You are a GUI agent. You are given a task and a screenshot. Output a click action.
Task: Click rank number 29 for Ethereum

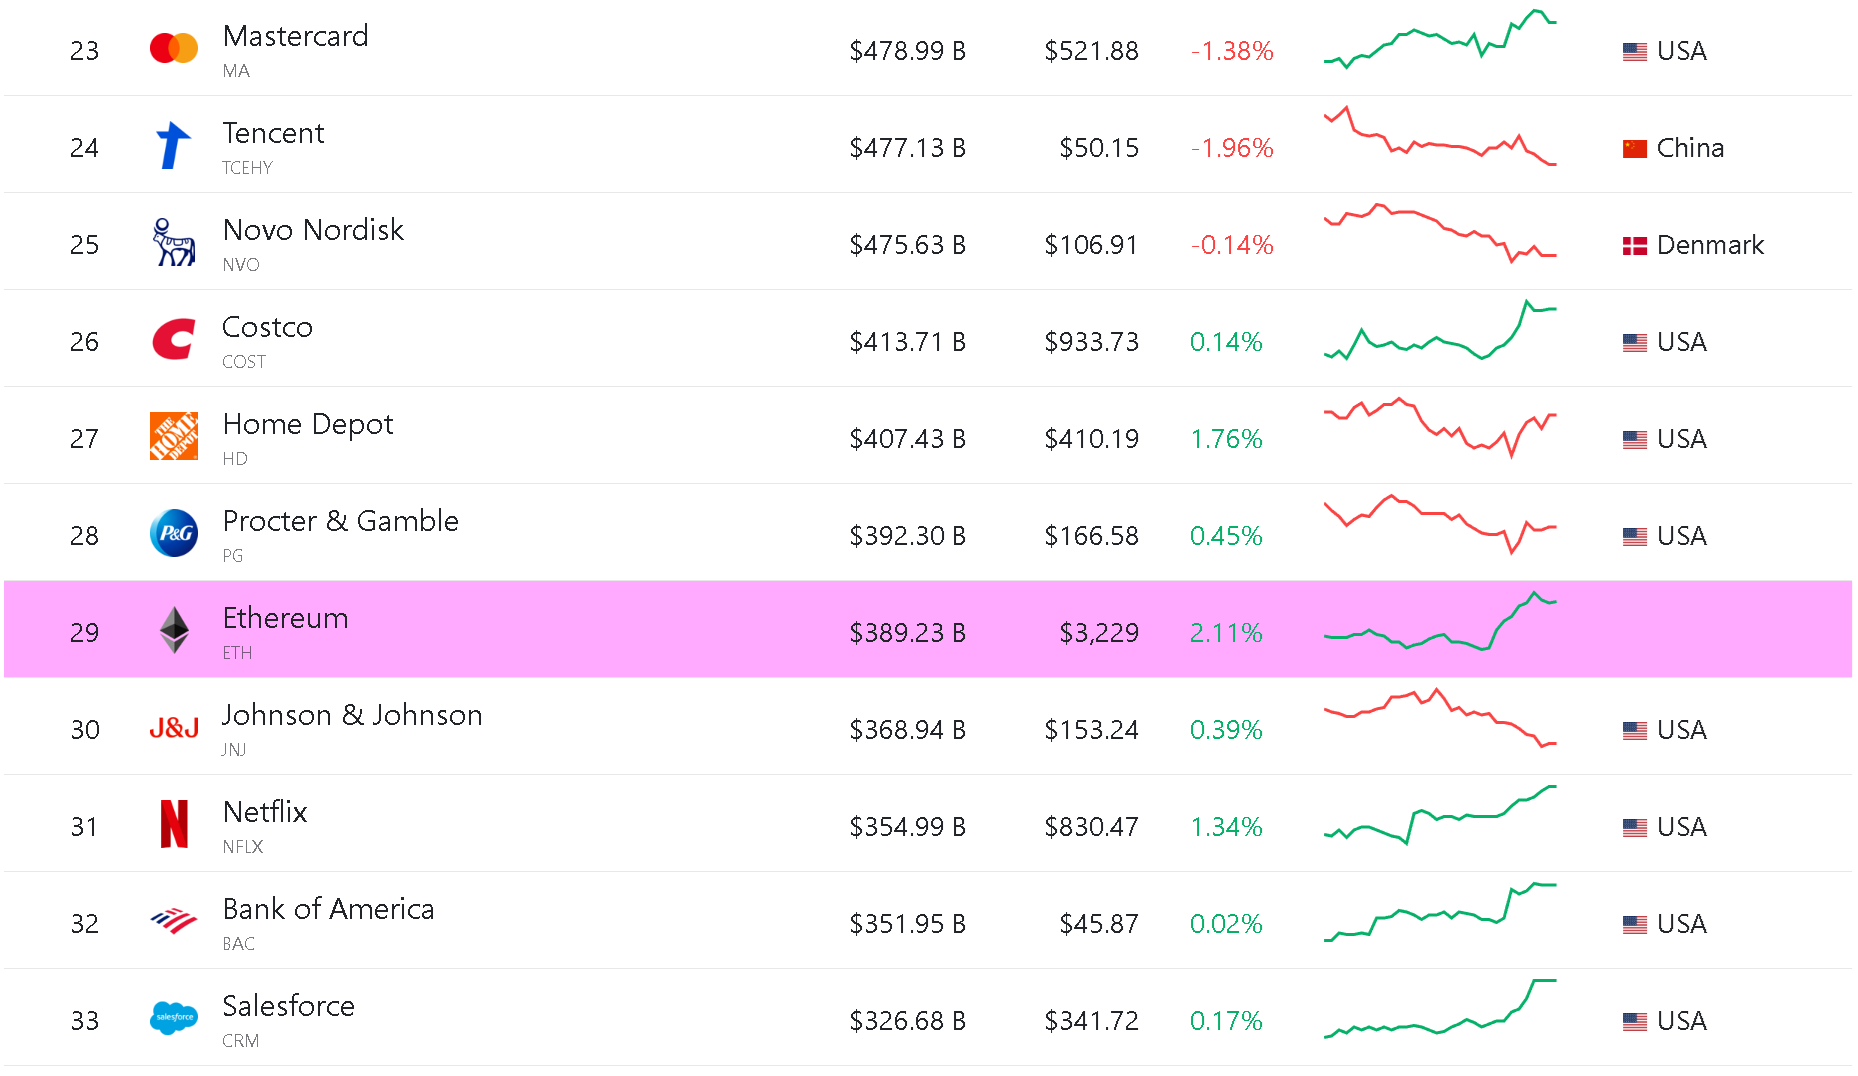85,633
